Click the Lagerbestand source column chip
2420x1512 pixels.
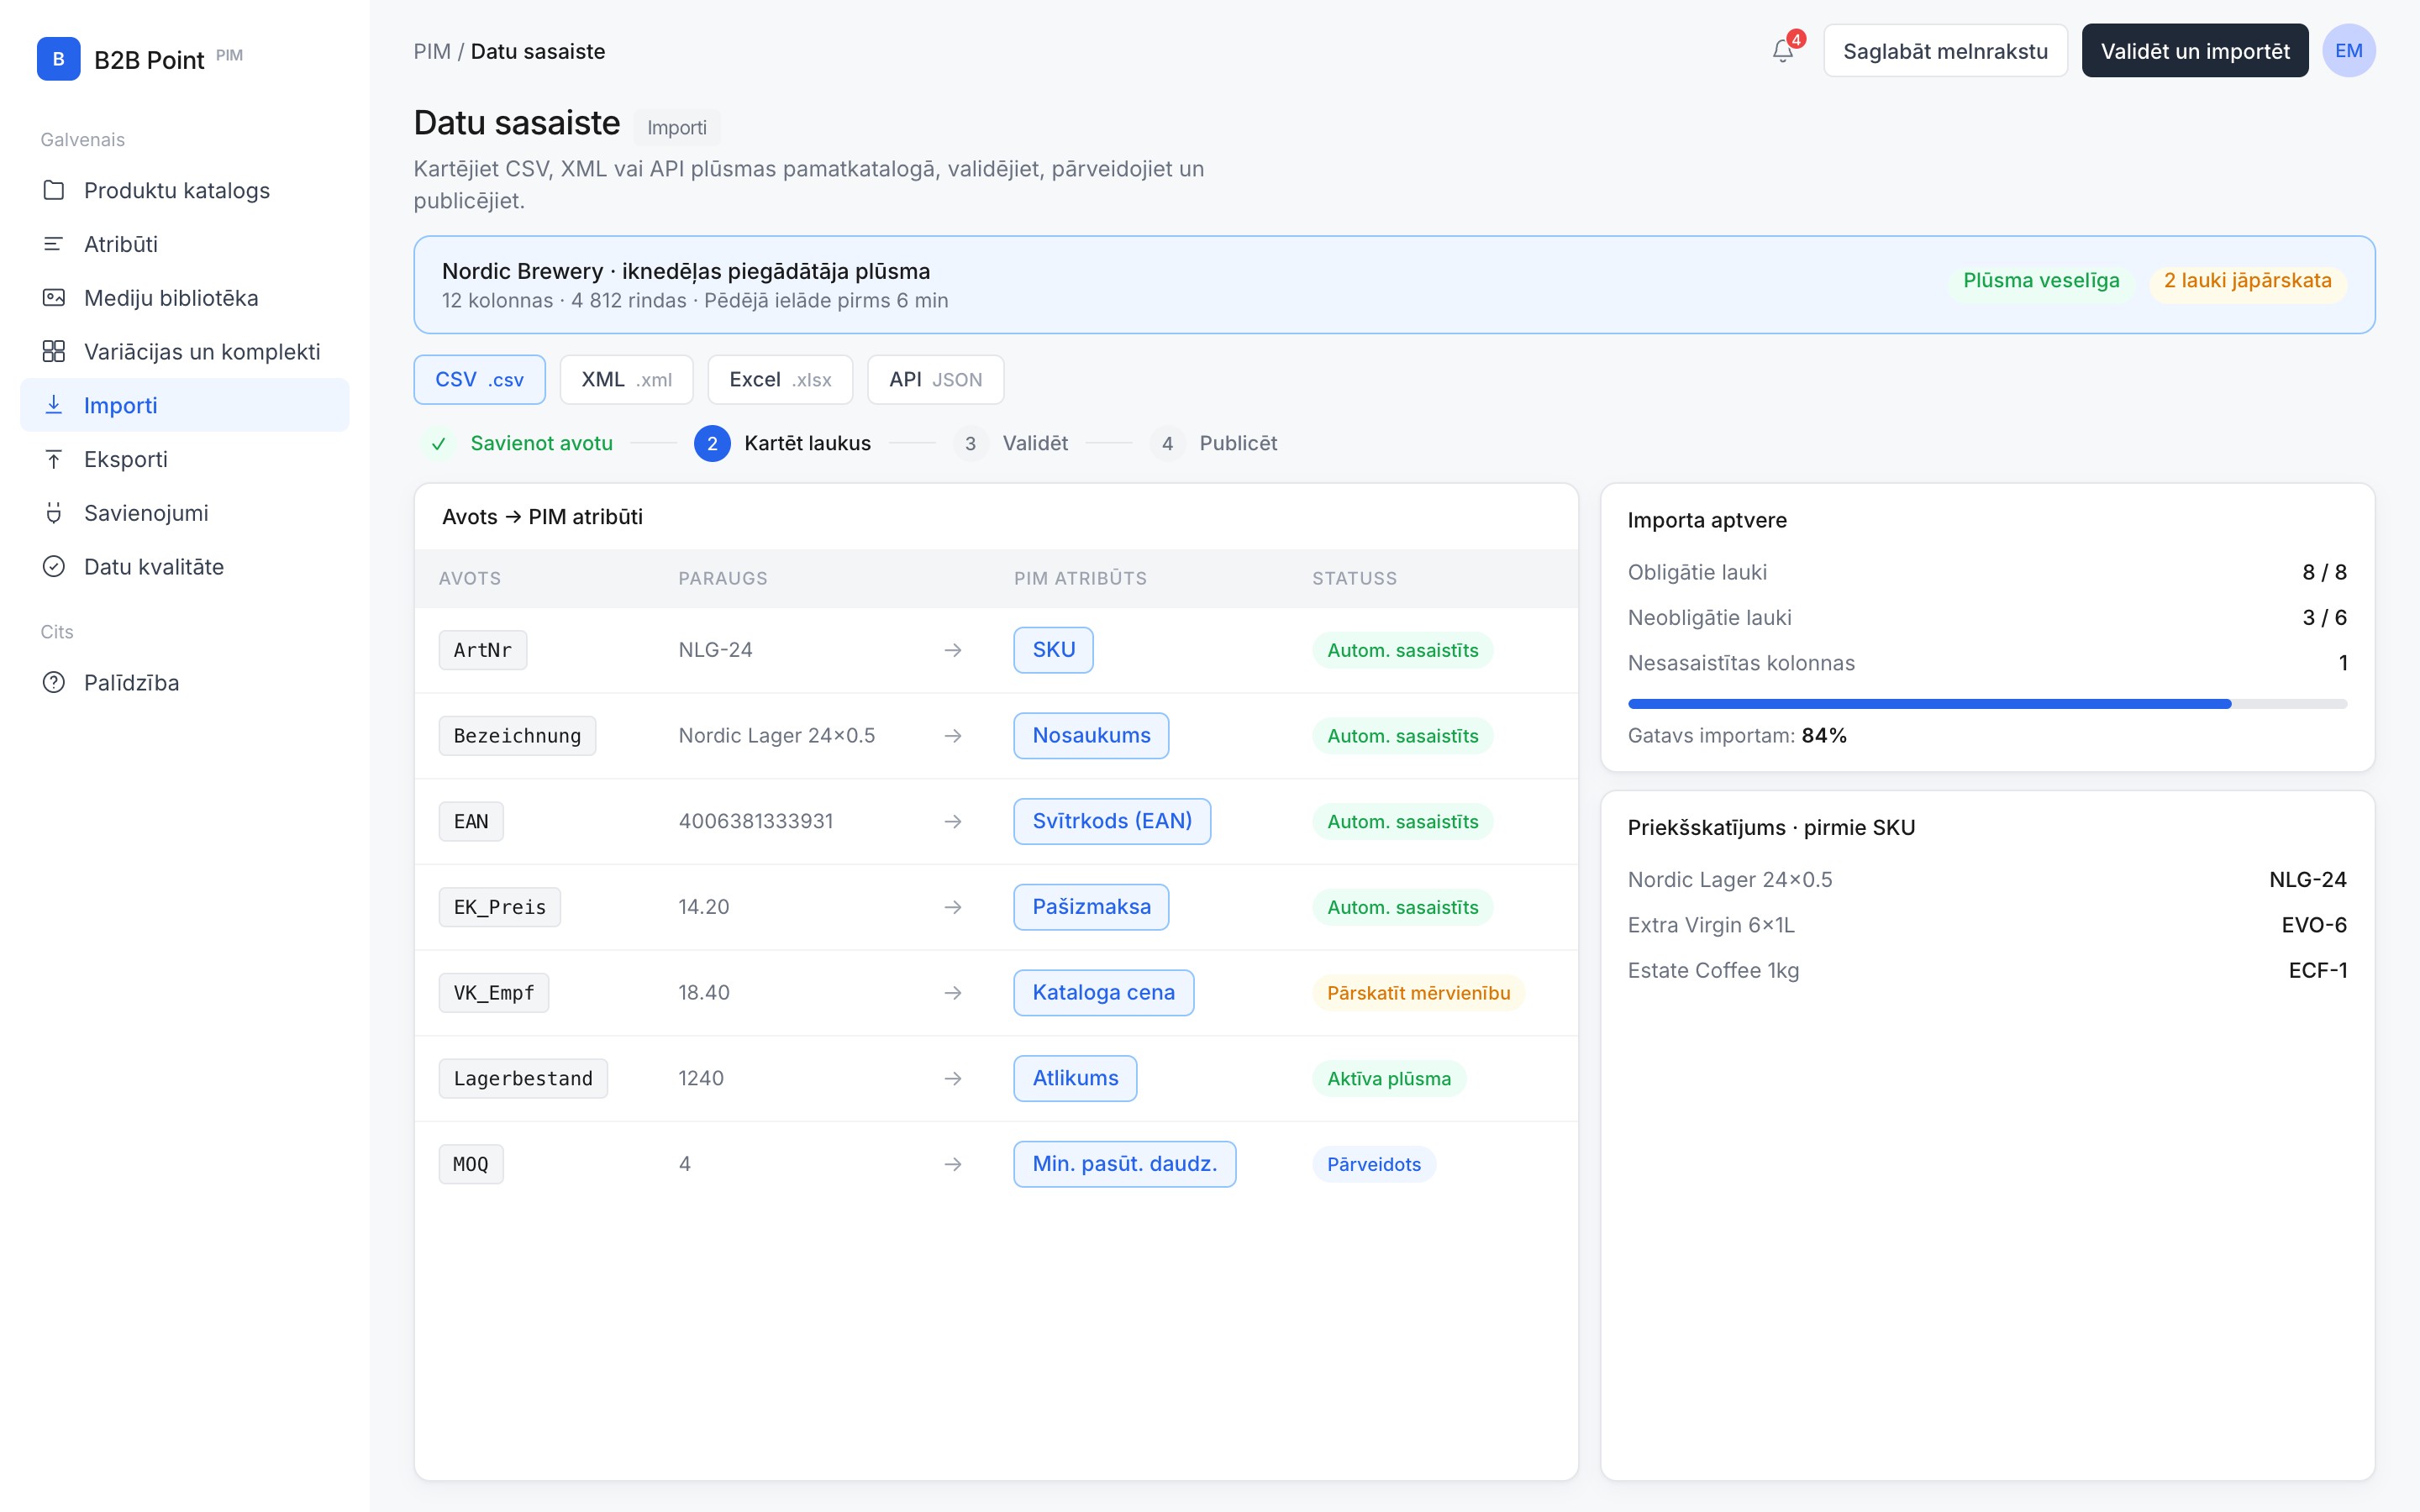tap(523, 1078)
